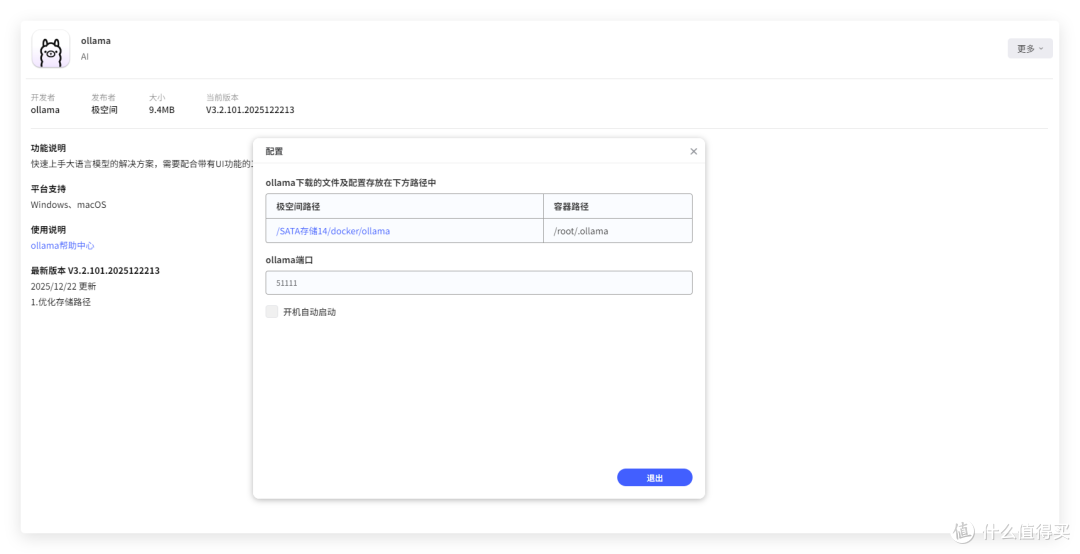
Task: Click the Windows、macOS platform text
Action: (x=68, y=205)
